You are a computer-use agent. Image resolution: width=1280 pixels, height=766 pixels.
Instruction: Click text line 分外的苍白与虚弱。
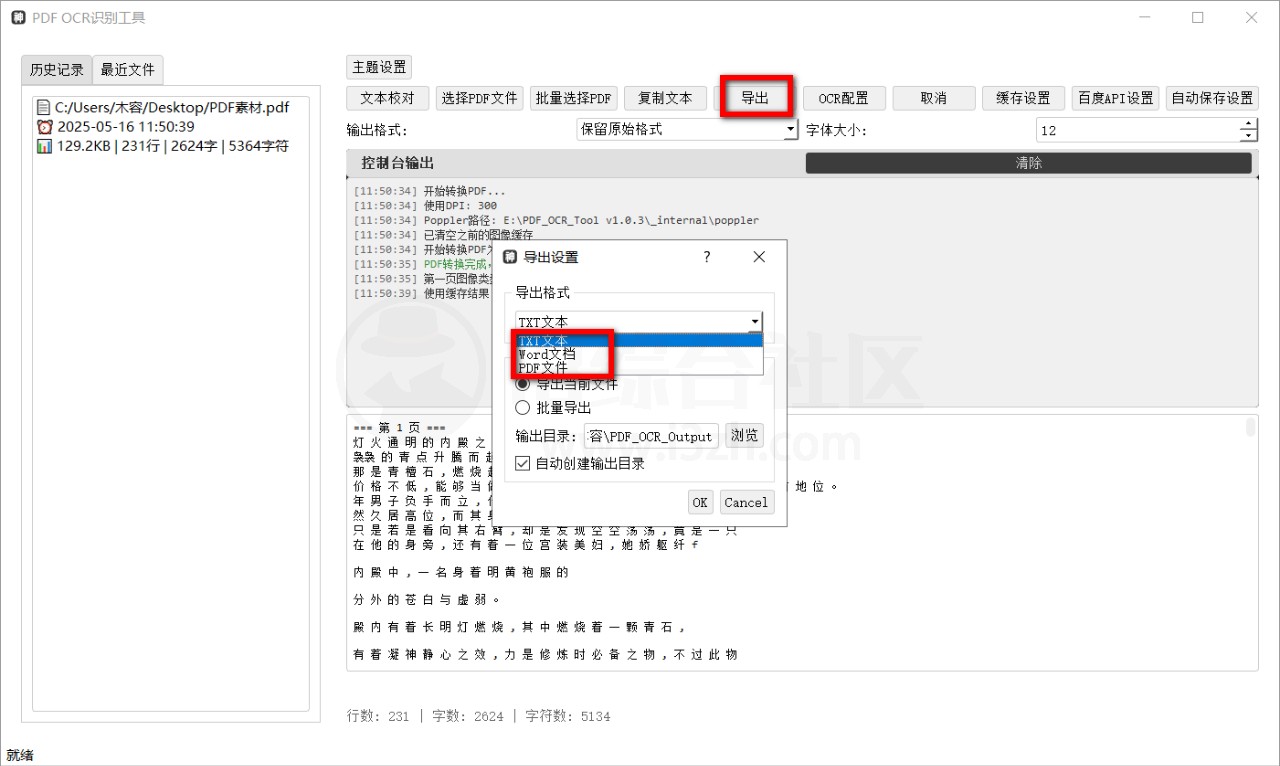[427, 600]
